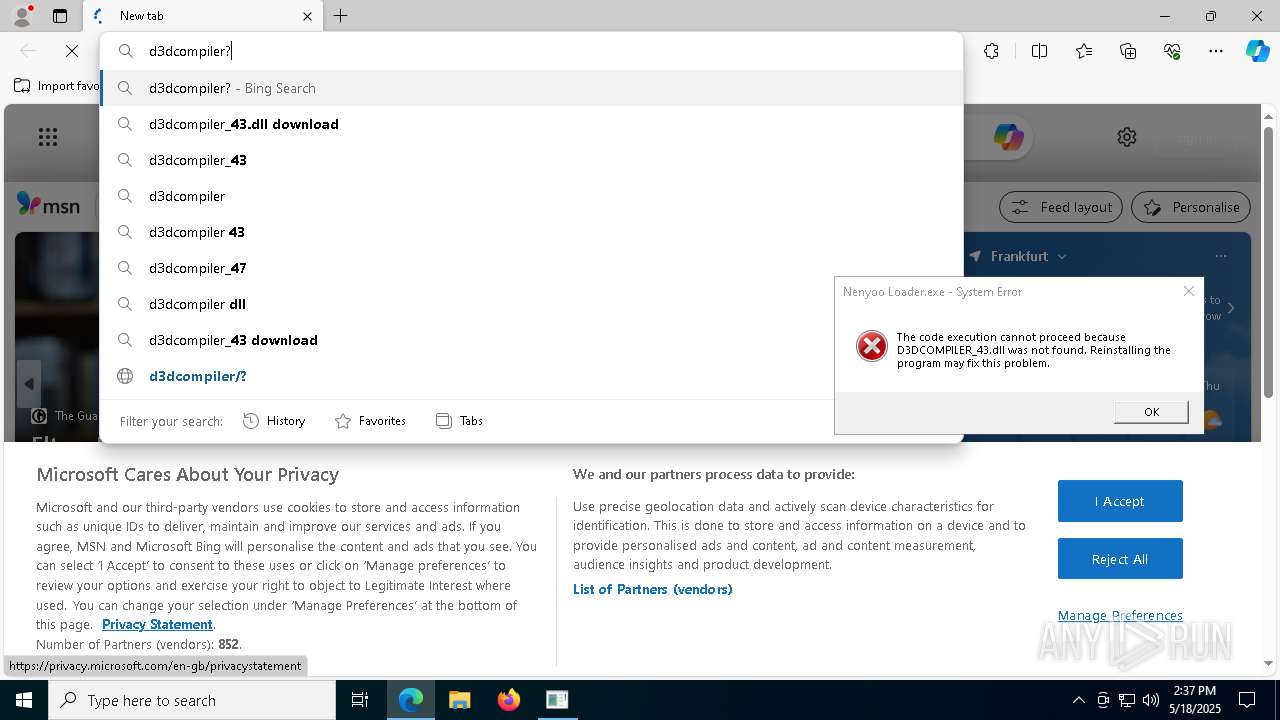
Task: Click the Copilot logo on MSN page
Action: [x=1008, y=137]
